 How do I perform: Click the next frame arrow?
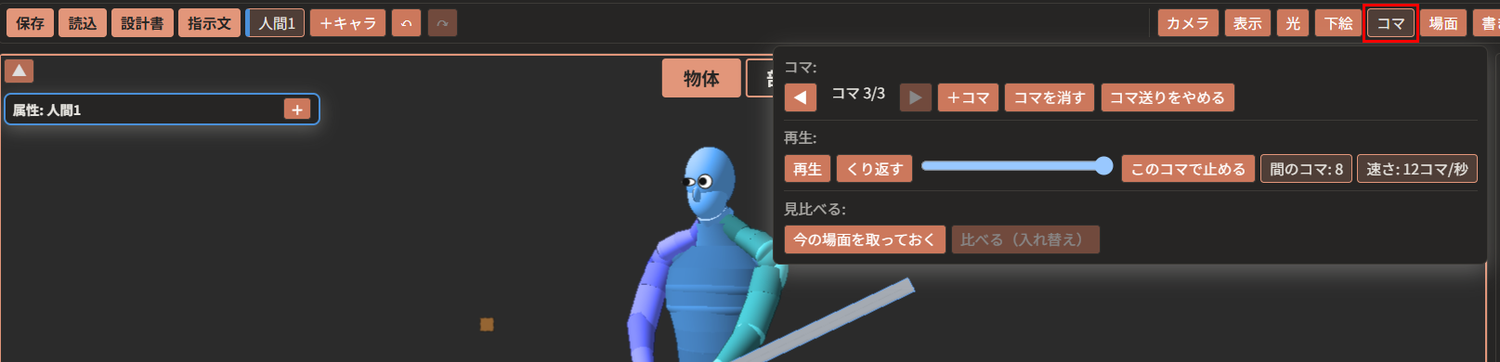point(916,97)
